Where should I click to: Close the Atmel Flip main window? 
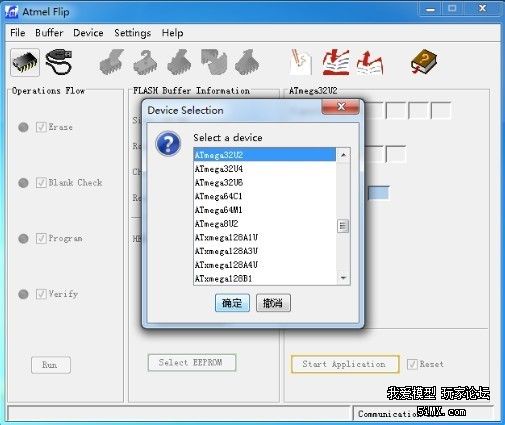(x=482, y=8)
